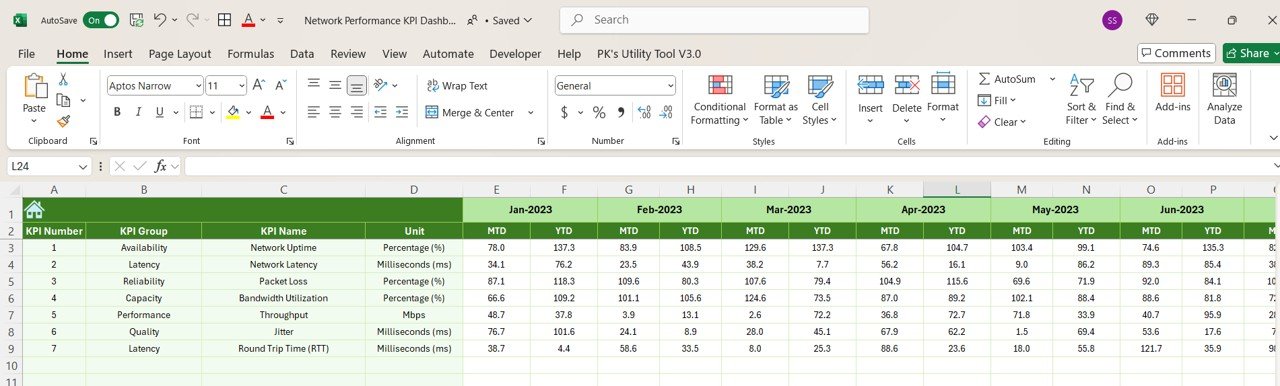Apply the red font color in ribbon
Image resolution: width=1280 pixels, height=386 pixels.
(268, 112)
